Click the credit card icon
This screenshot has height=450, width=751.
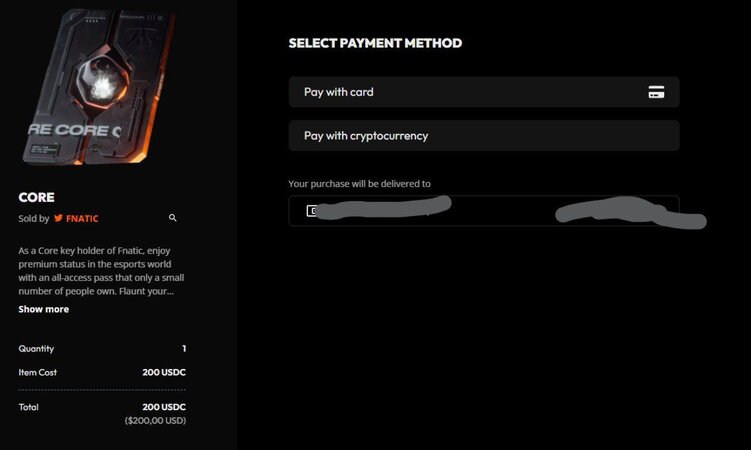[656, 92]
